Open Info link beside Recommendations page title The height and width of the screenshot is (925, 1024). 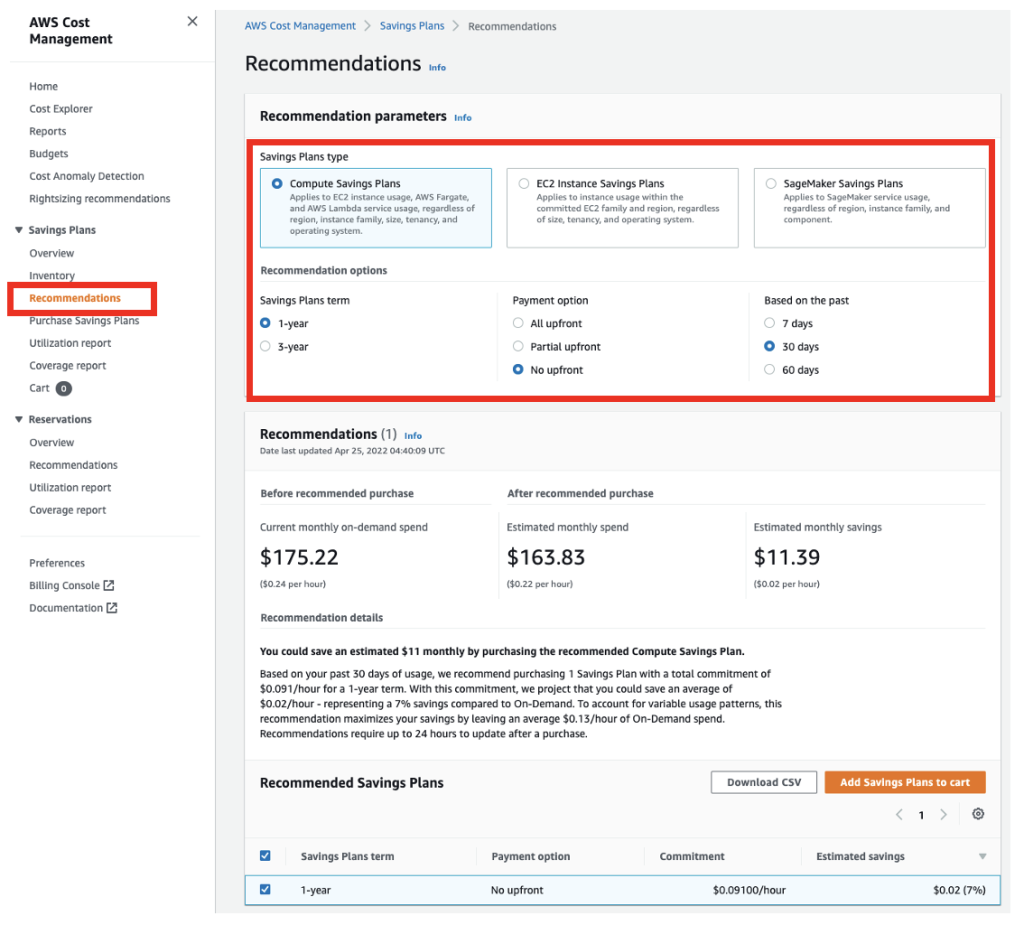point(438,67)
